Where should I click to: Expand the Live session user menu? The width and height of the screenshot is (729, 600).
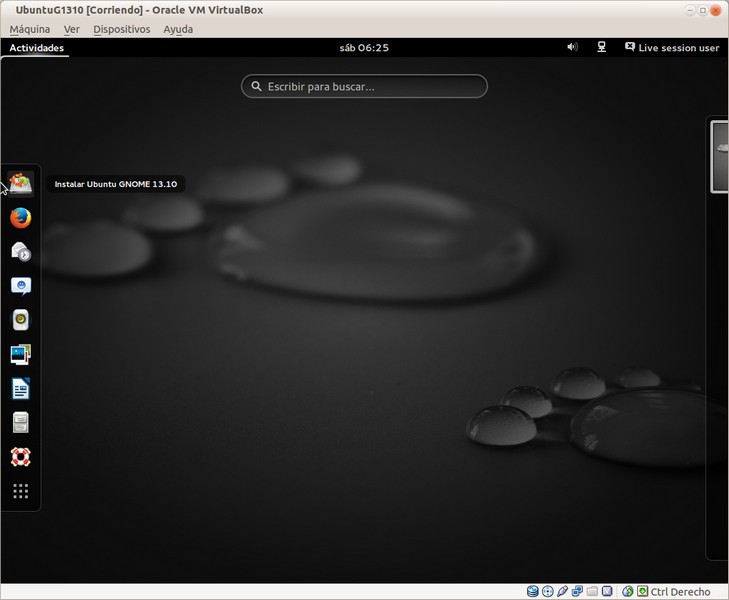pyautogui.click(x=672, y=48)
